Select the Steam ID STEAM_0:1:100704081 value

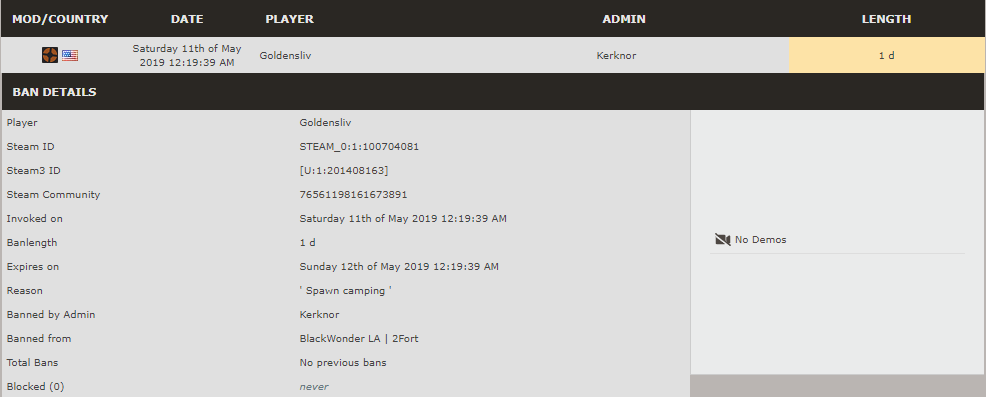coord(359,147)
